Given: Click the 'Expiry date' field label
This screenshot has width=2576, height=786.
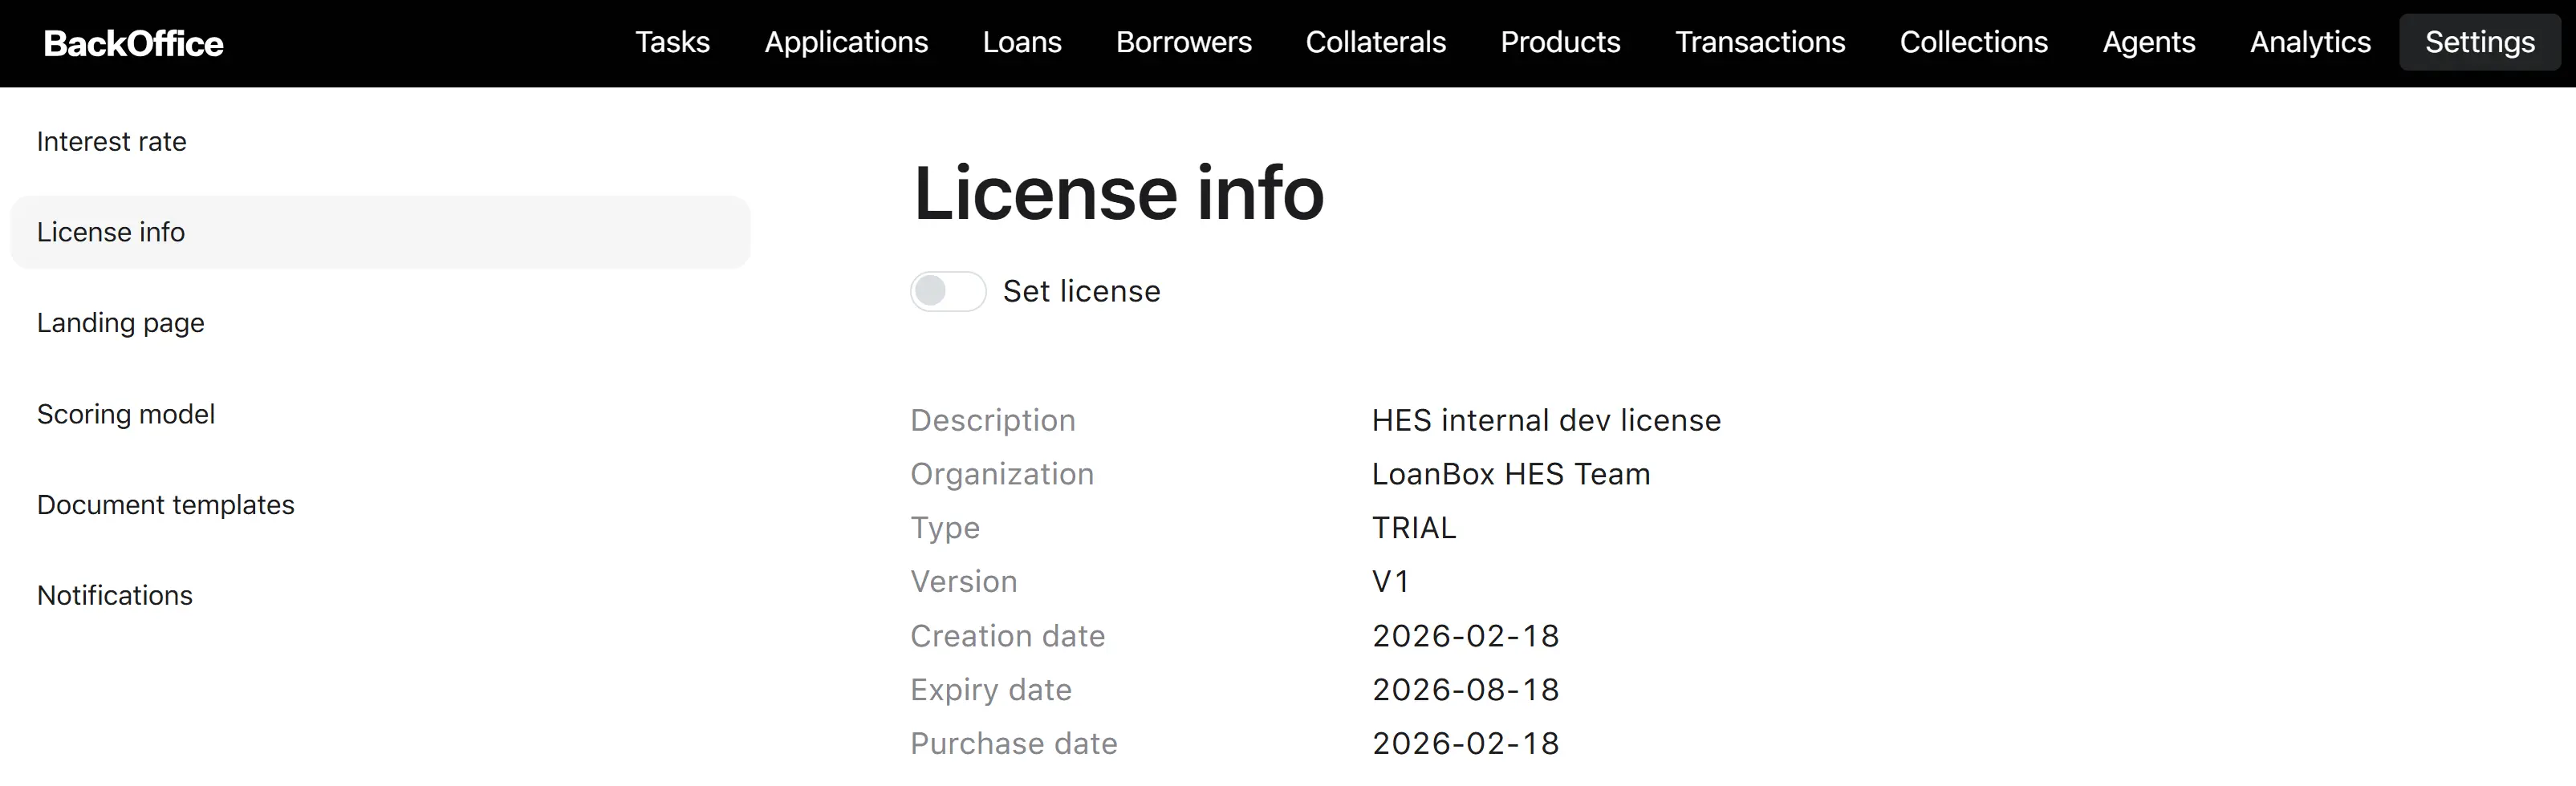Looking at the screenshot, I should (991, 690).
